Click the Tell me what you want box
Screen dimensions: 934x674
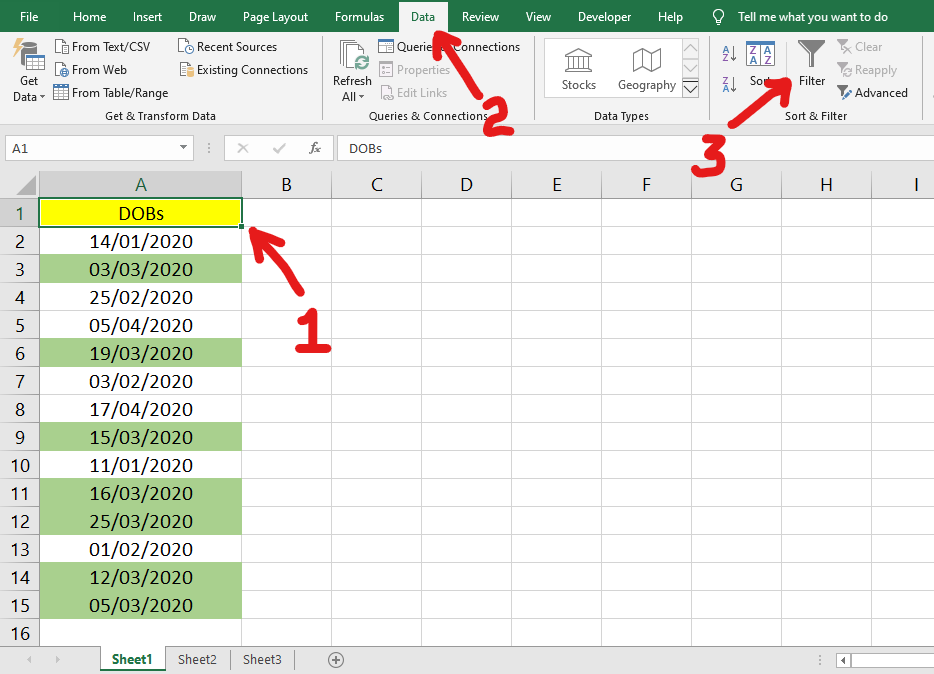click(x=801, y=17)
